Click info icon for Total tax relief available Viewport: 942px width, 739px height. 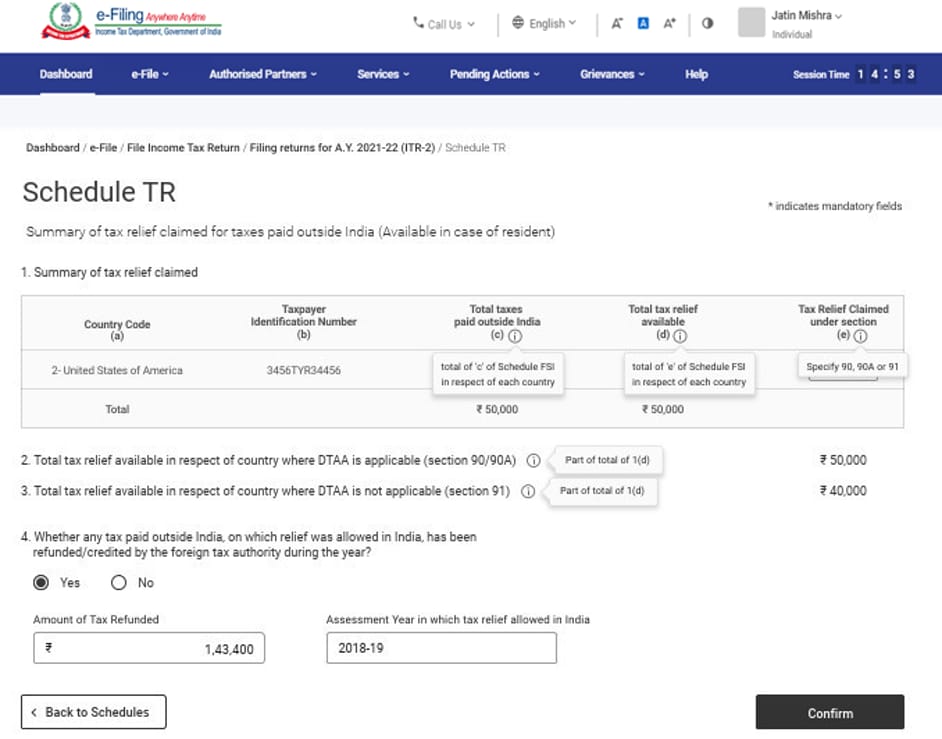pos(678,337)
